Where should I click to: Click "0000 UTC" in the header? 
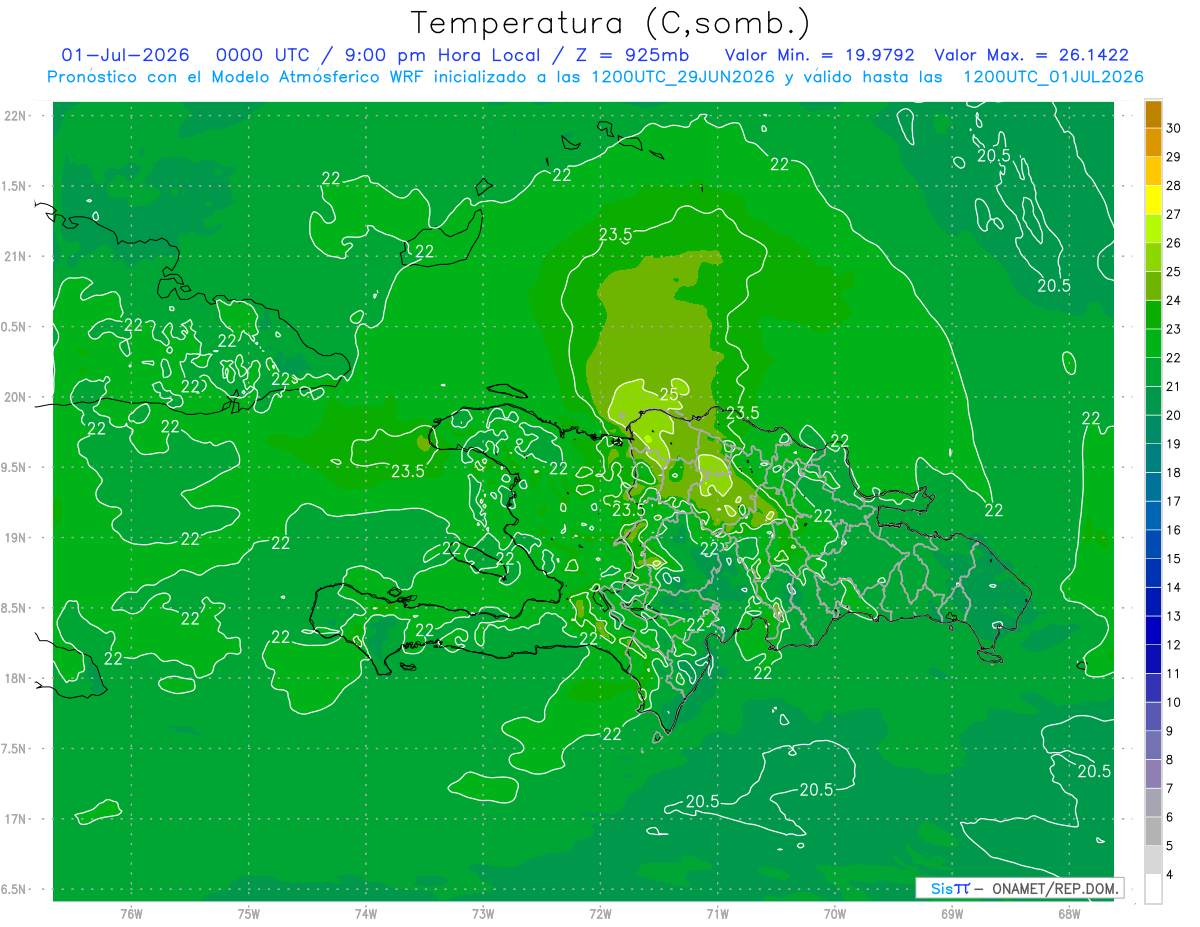[x=262, y=55]
